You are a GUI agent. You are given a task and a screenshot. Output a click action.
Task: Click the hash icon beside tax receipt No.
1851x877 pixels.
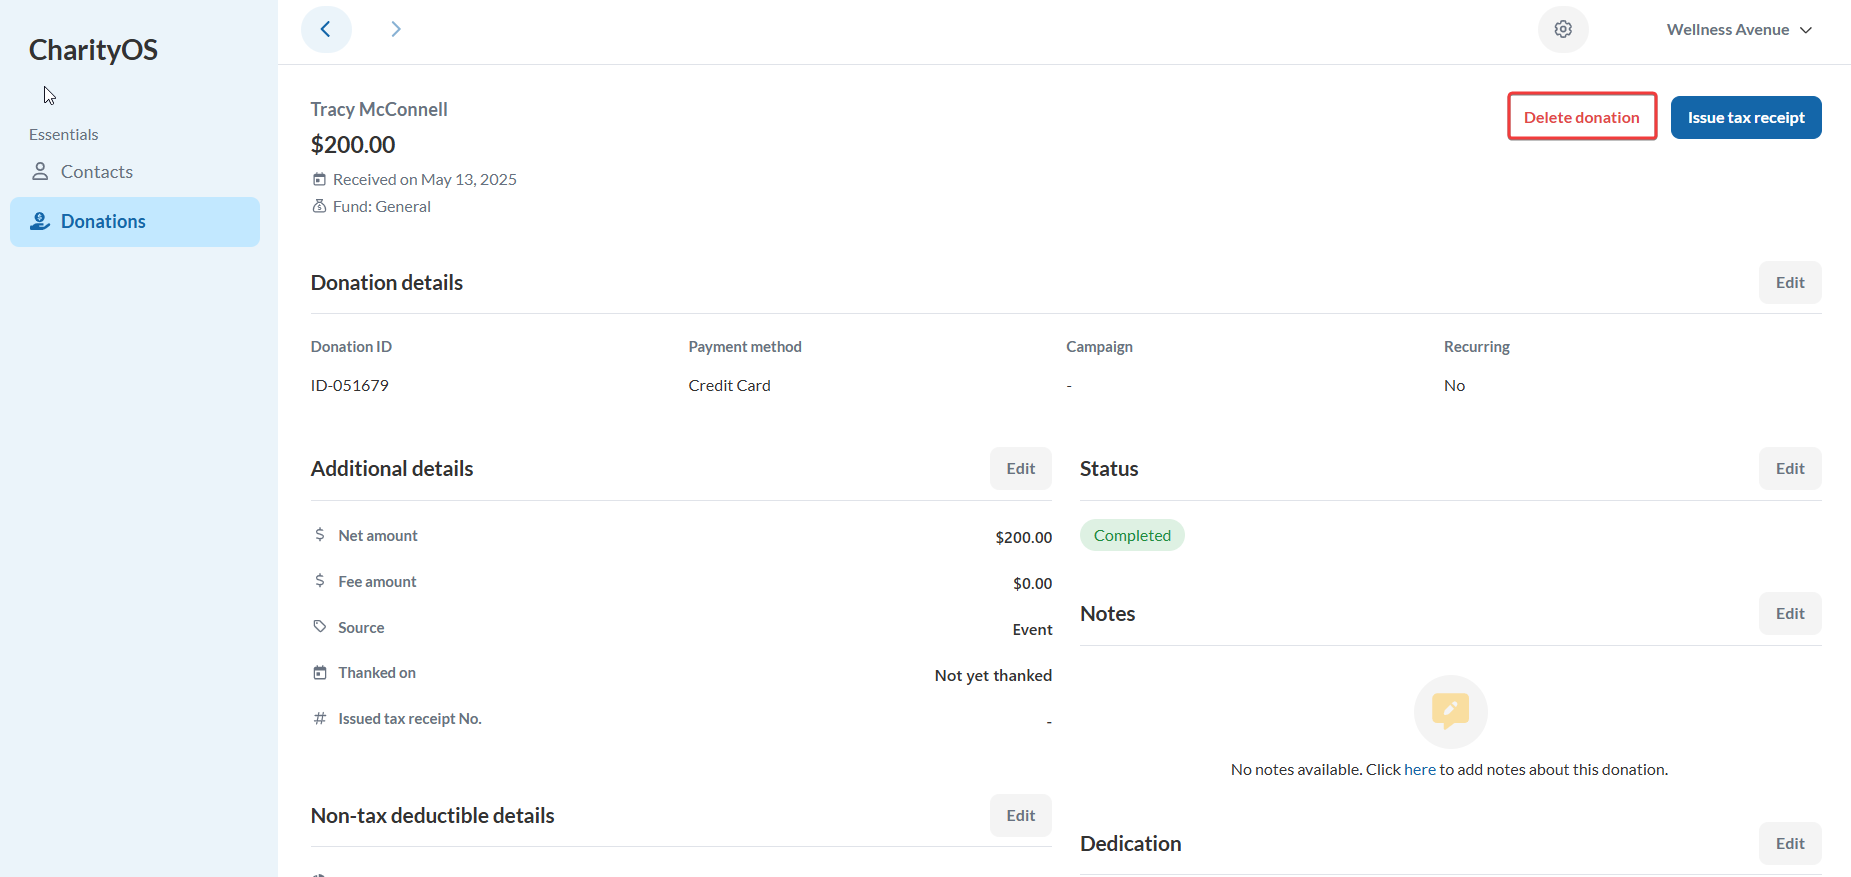(x=320, y=719)
